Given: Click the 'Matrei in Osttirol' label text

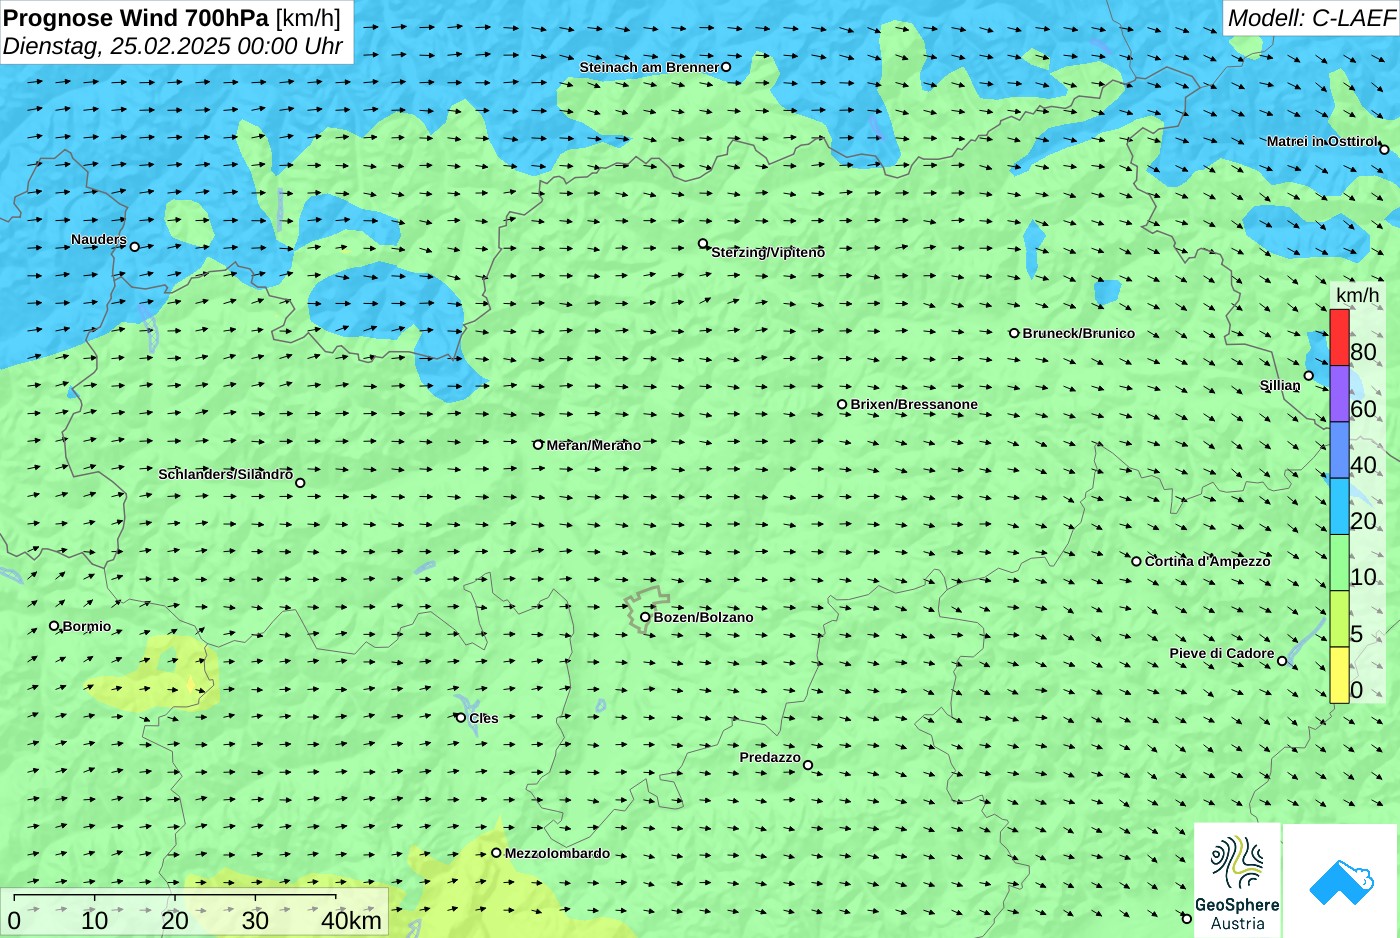Looking at the screenshot, I should coord(1322,141).
